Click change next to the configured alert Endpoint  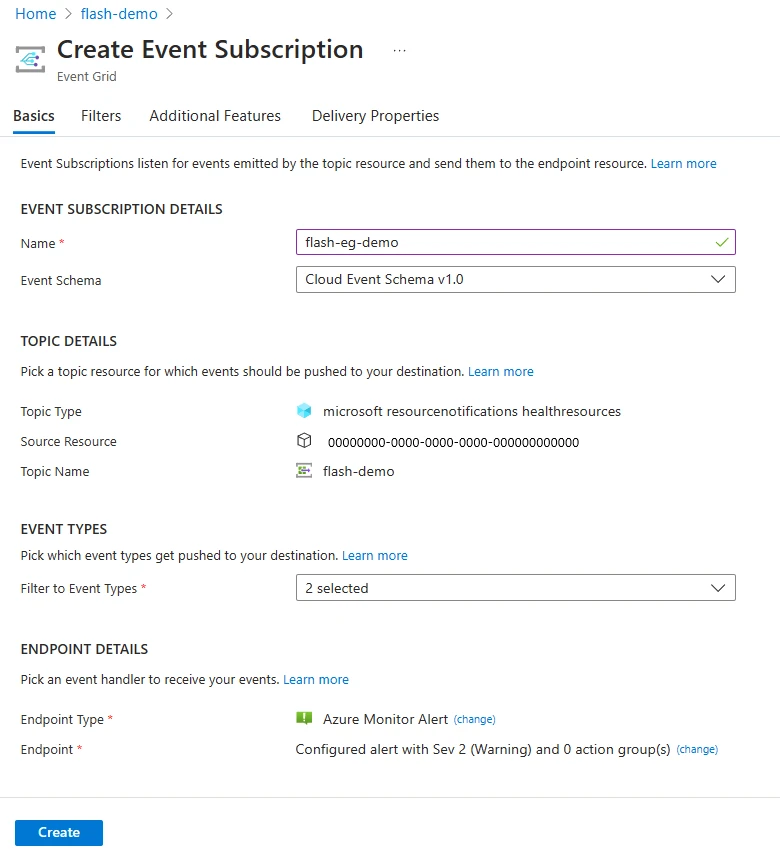click(697, 749)
